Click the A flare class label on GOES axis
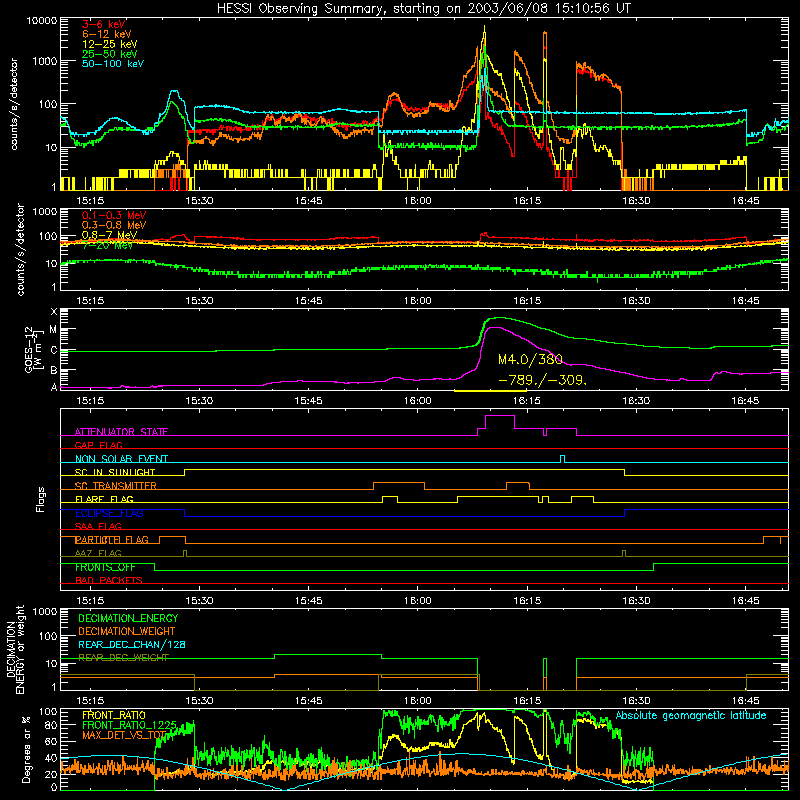This screenshot has width=800, height=800. tap(54, 387)
